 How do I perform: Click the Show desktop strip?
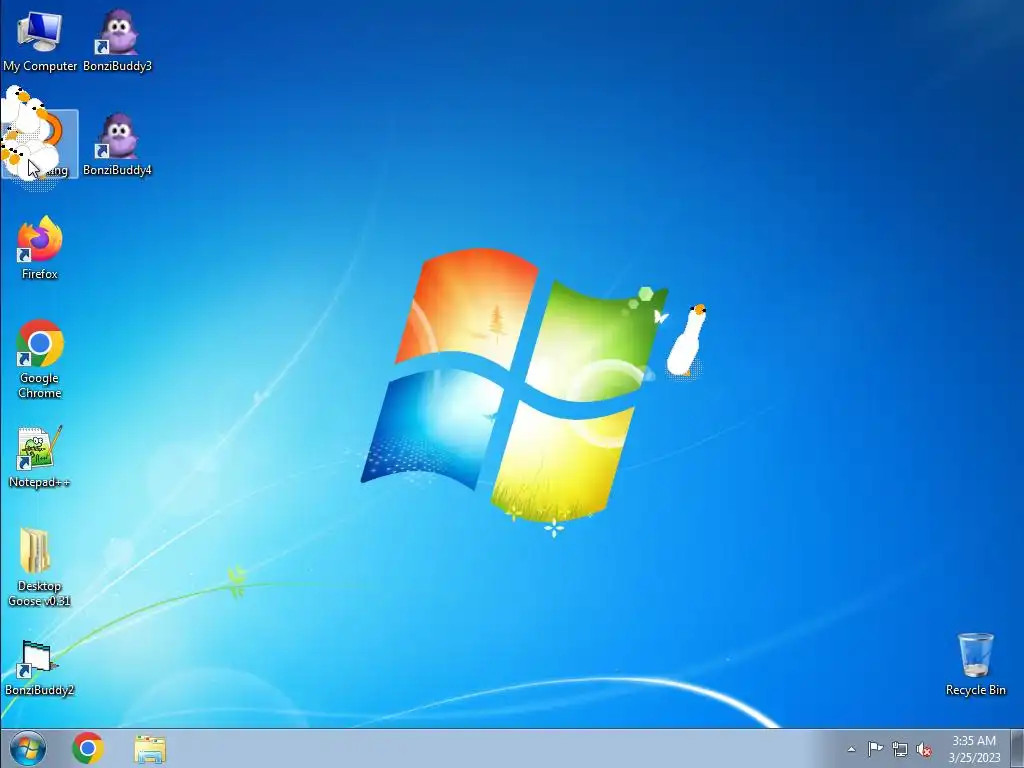click(1017, 748)
